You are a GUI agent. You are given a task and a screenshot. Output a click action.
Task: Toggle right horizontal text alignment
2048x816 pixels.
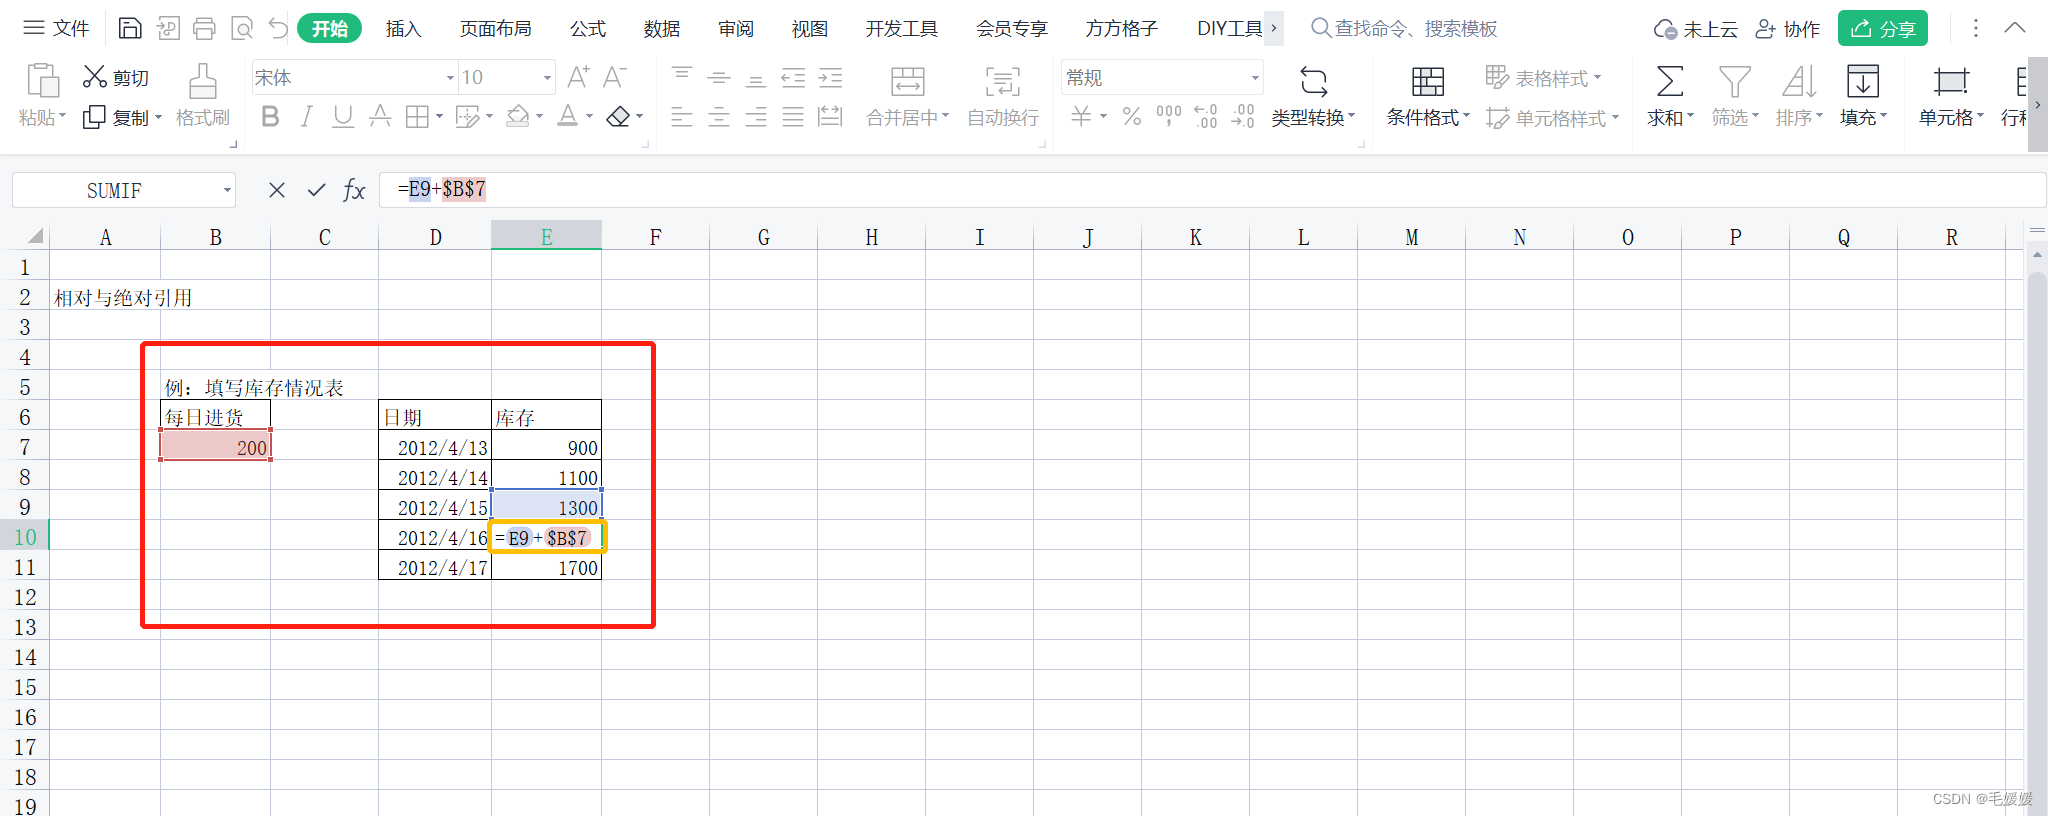point(756,117)
